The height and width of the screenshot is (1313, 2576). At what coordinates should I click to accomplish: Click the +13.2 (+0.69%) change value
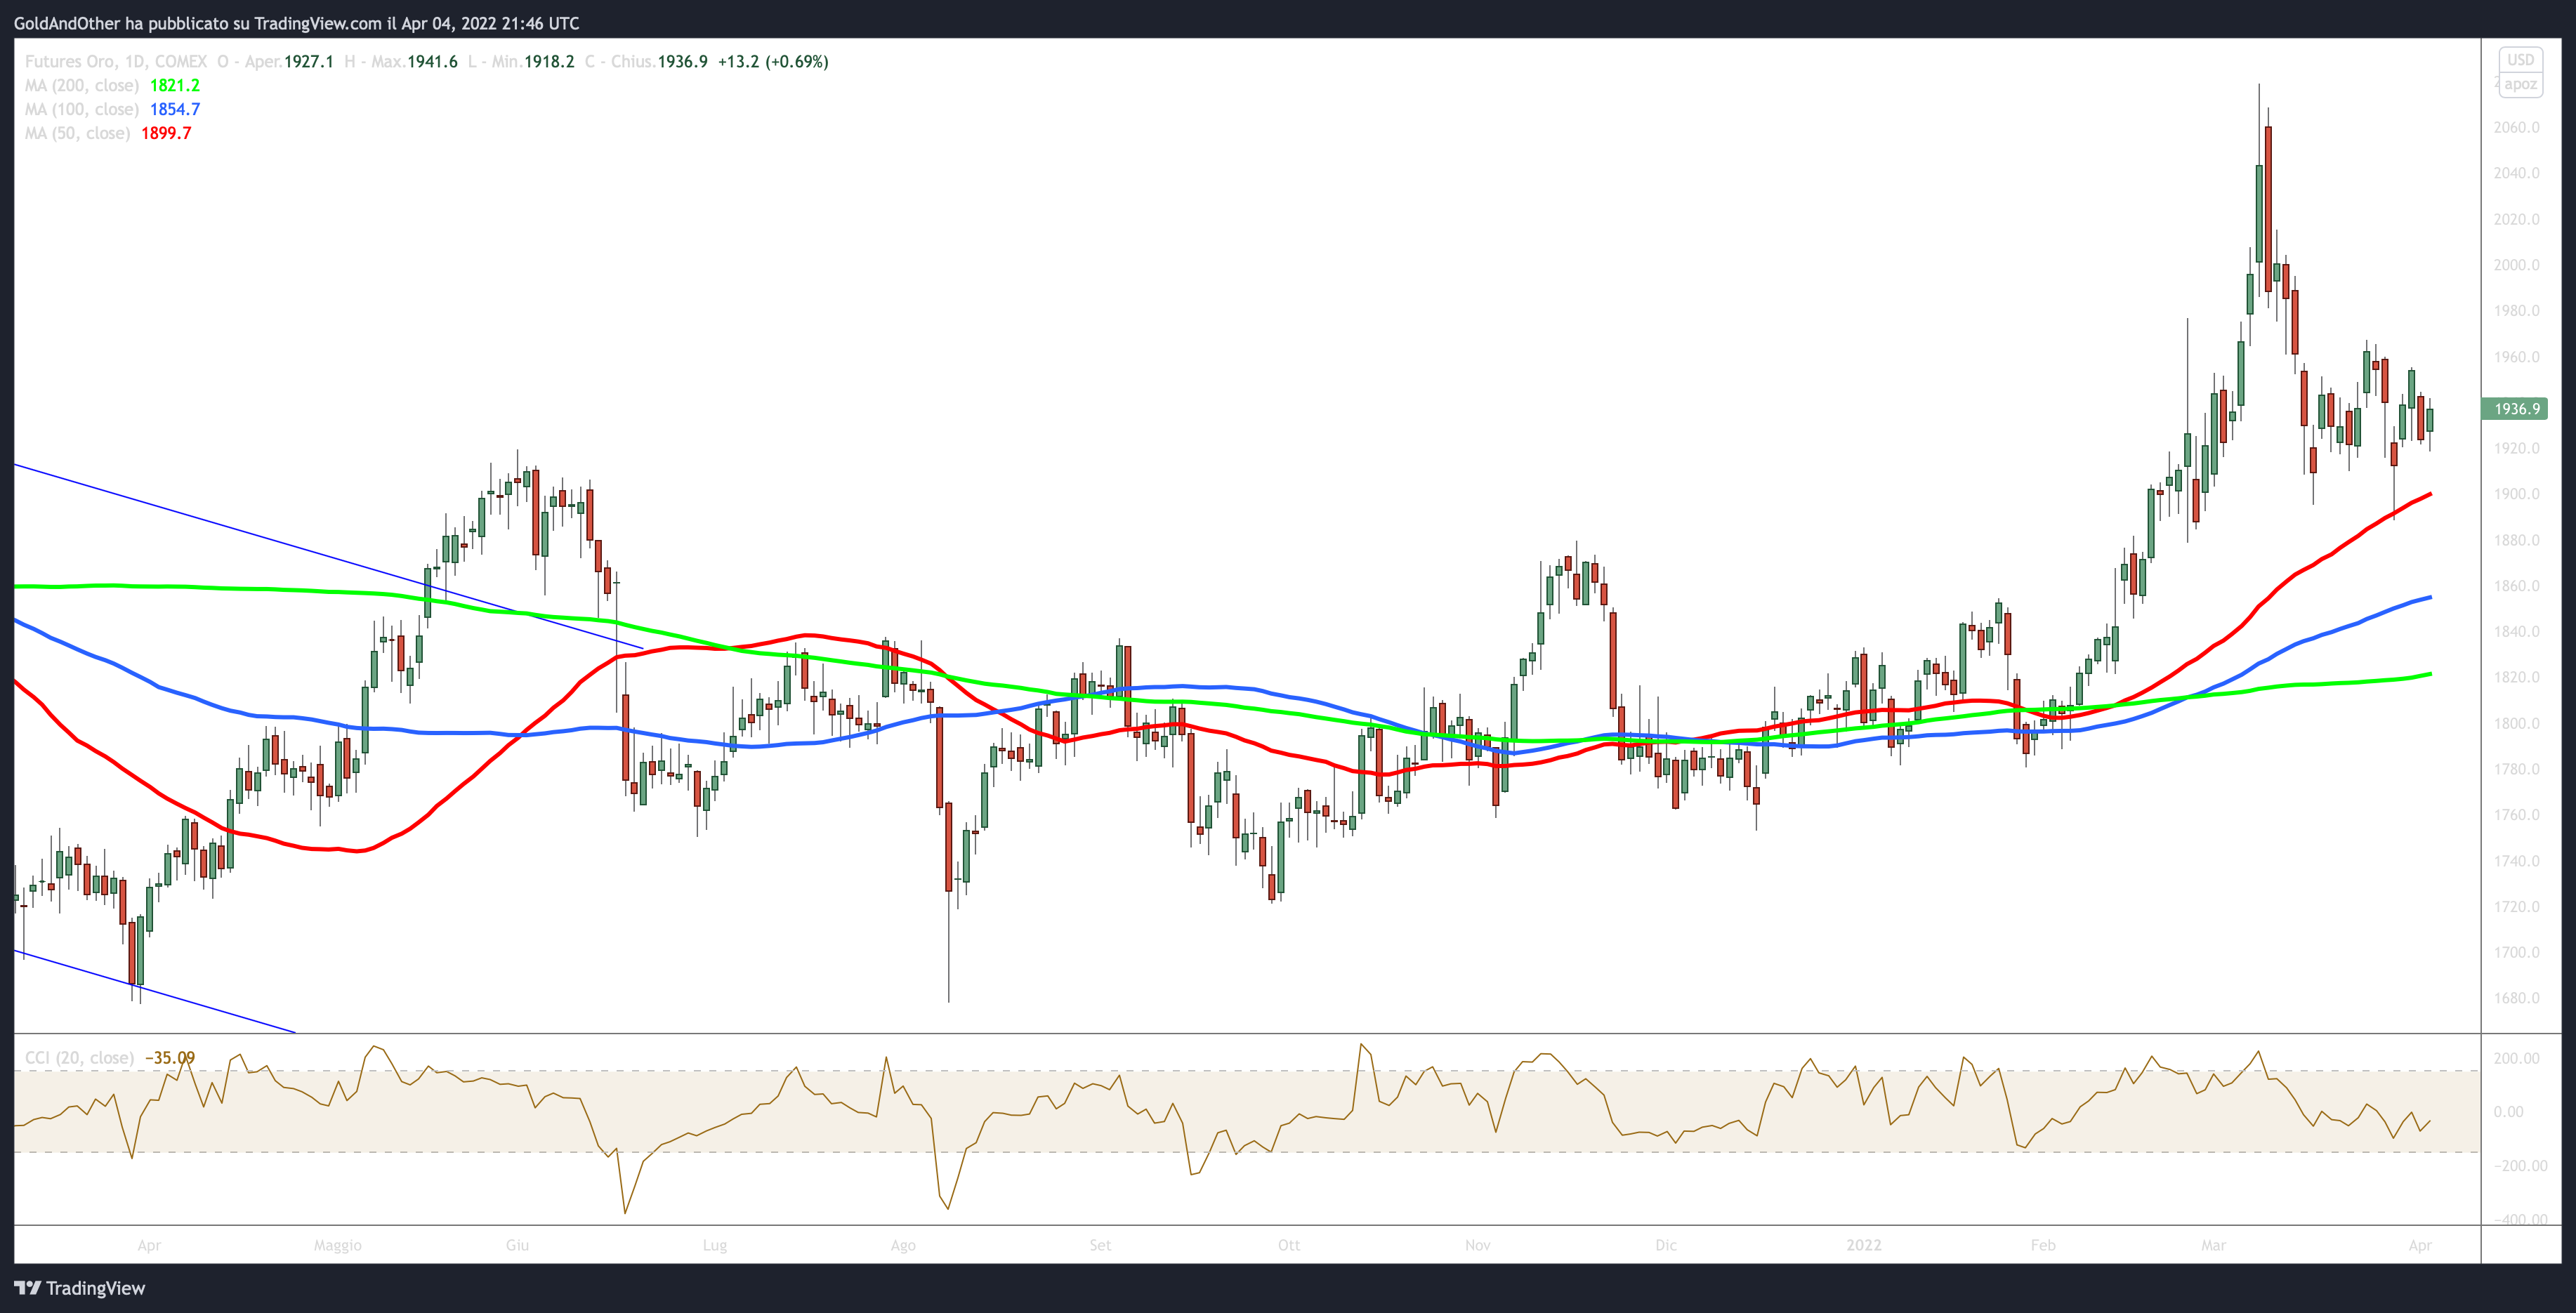[773, 61]
